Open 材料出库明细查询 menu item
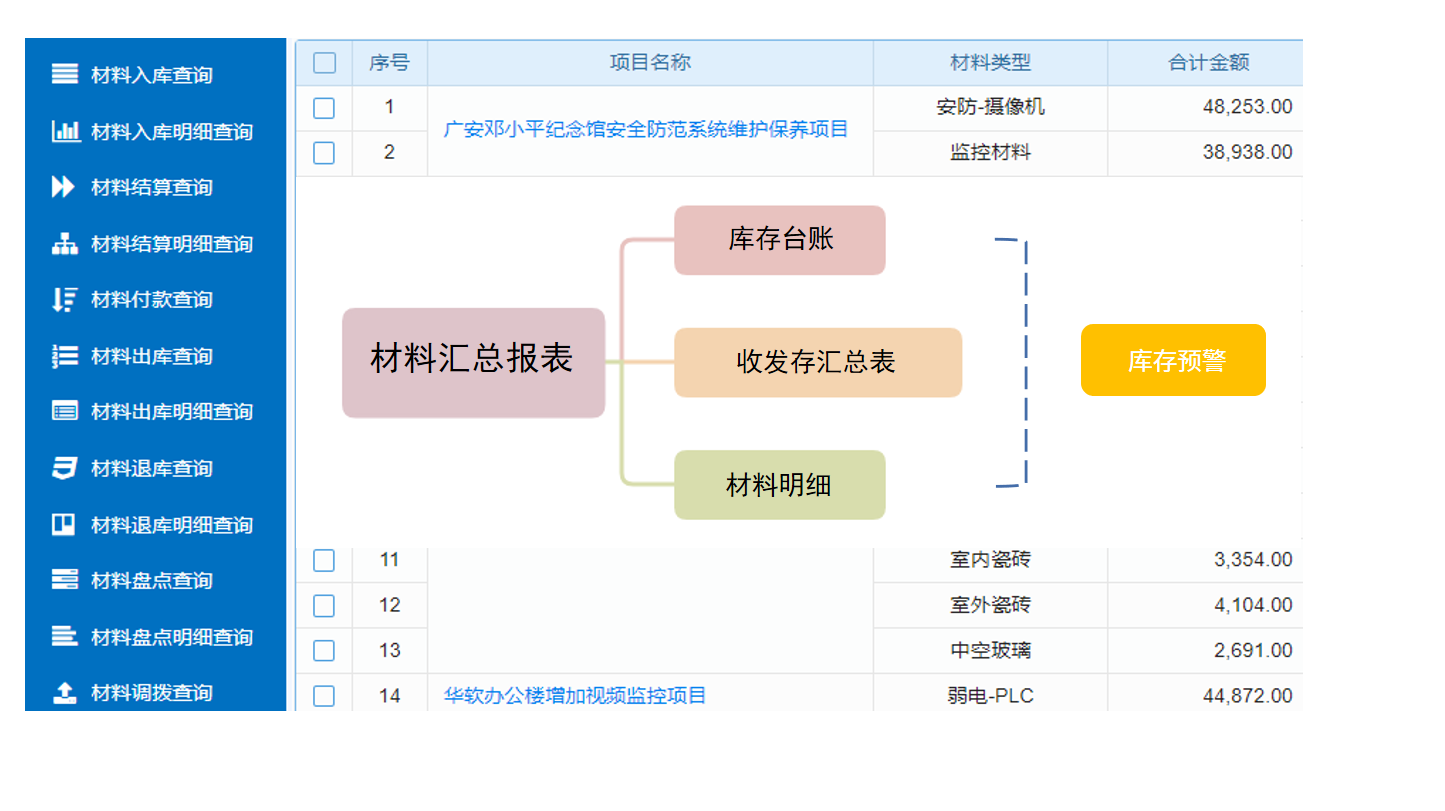The height and width of the screenshot is (811, 1445). [x=171, y=412]
